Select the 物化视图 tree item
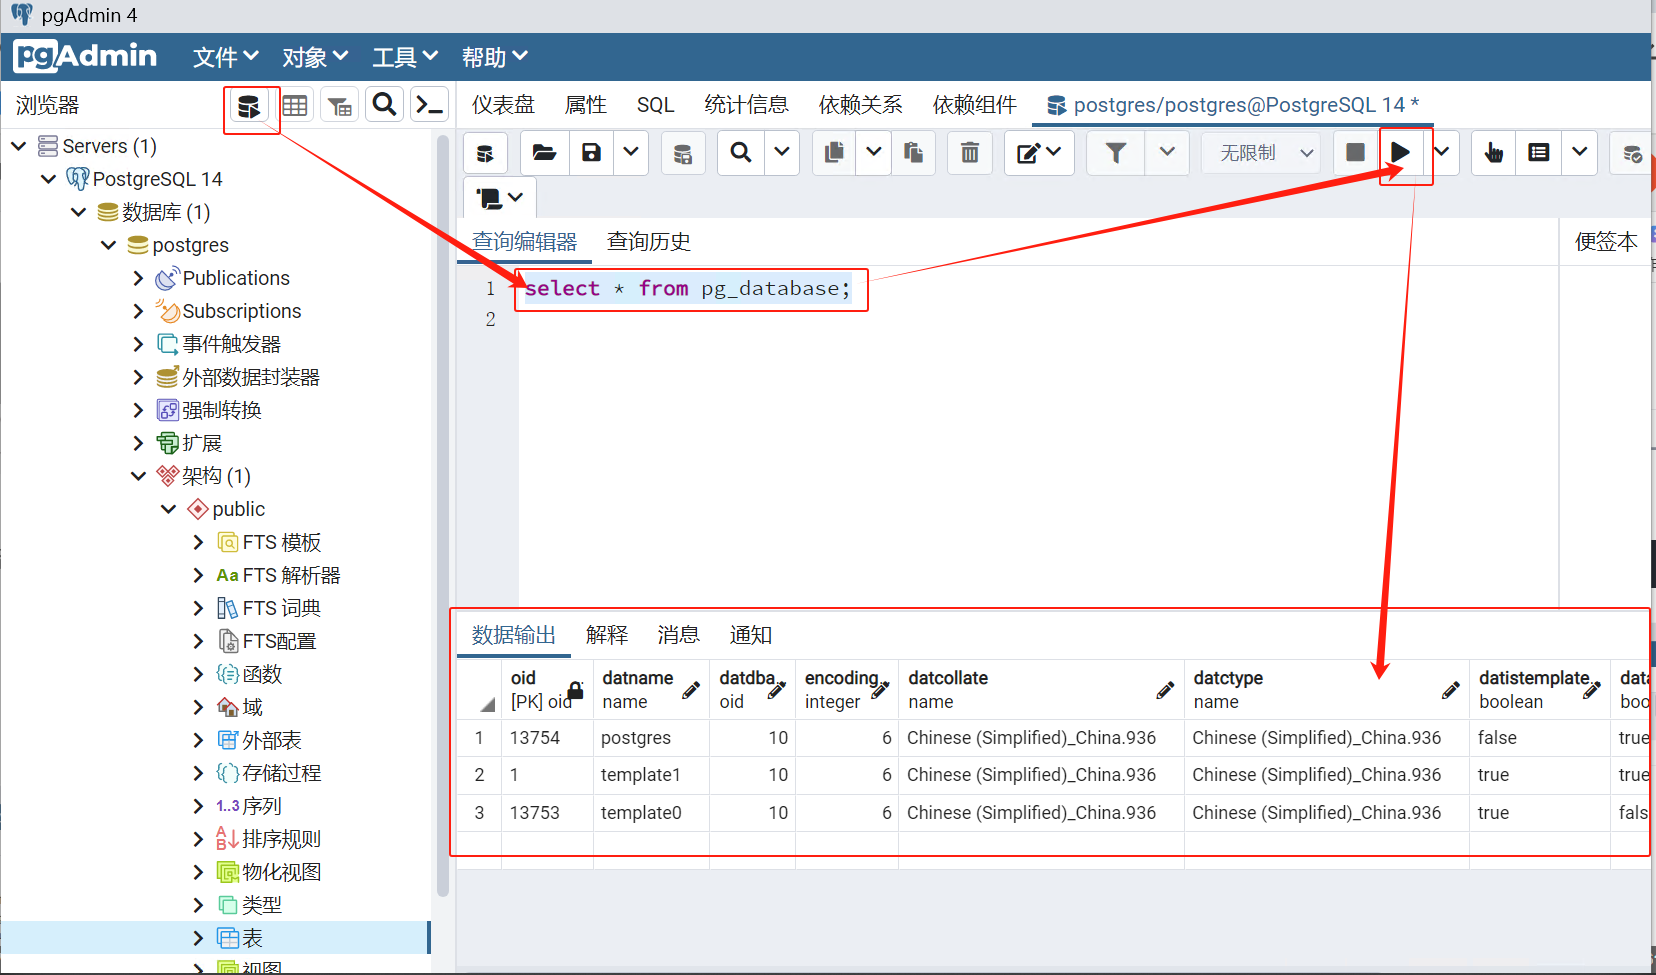This screenshot has width=1656, height=975. coord(281,872)
